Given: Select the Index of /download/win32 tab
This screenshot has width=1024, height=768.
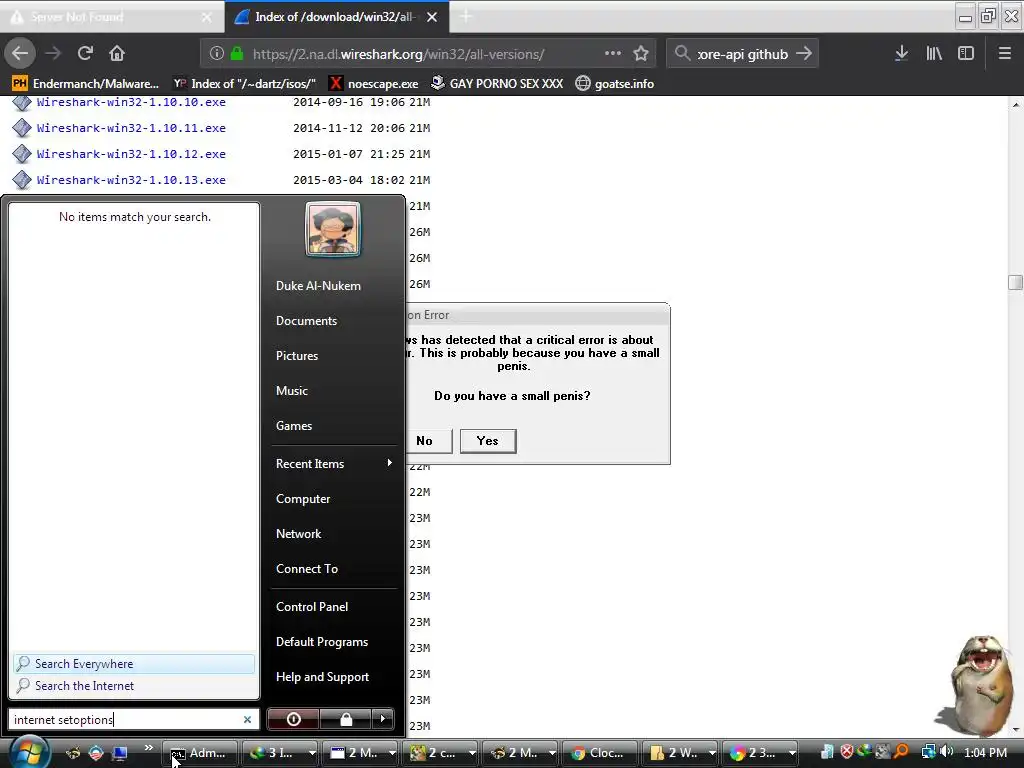Looking at the screenshot, I should pos(336,17).
